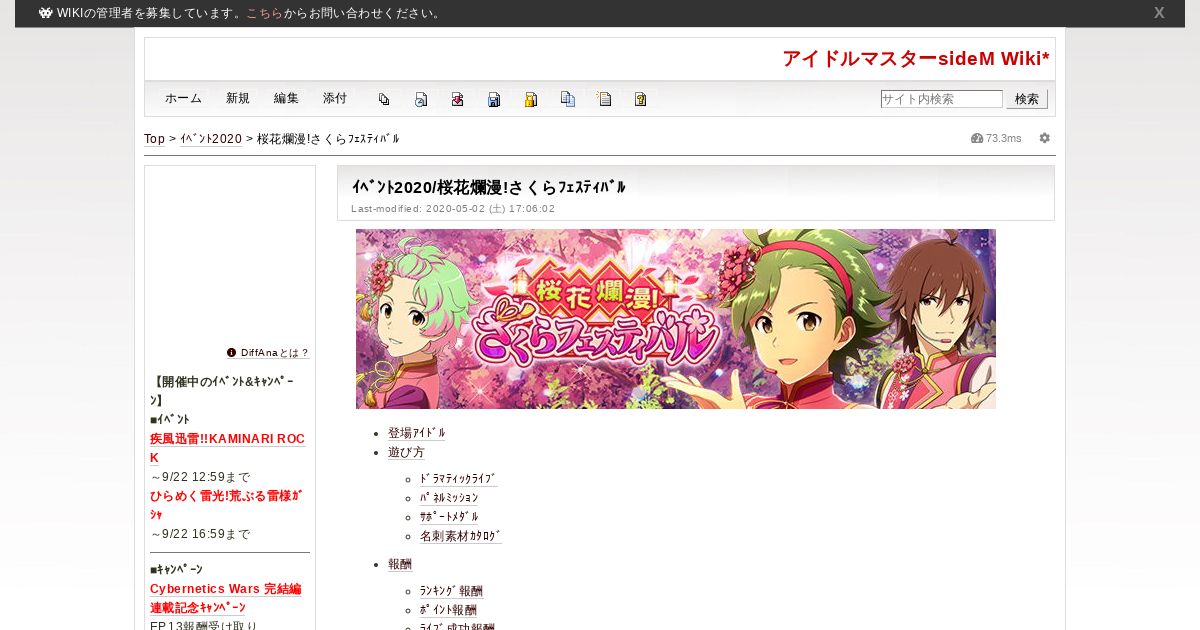Dismiss the top banner with X
Viewport: 1200px width, 630px height.
click(1159, 13)
